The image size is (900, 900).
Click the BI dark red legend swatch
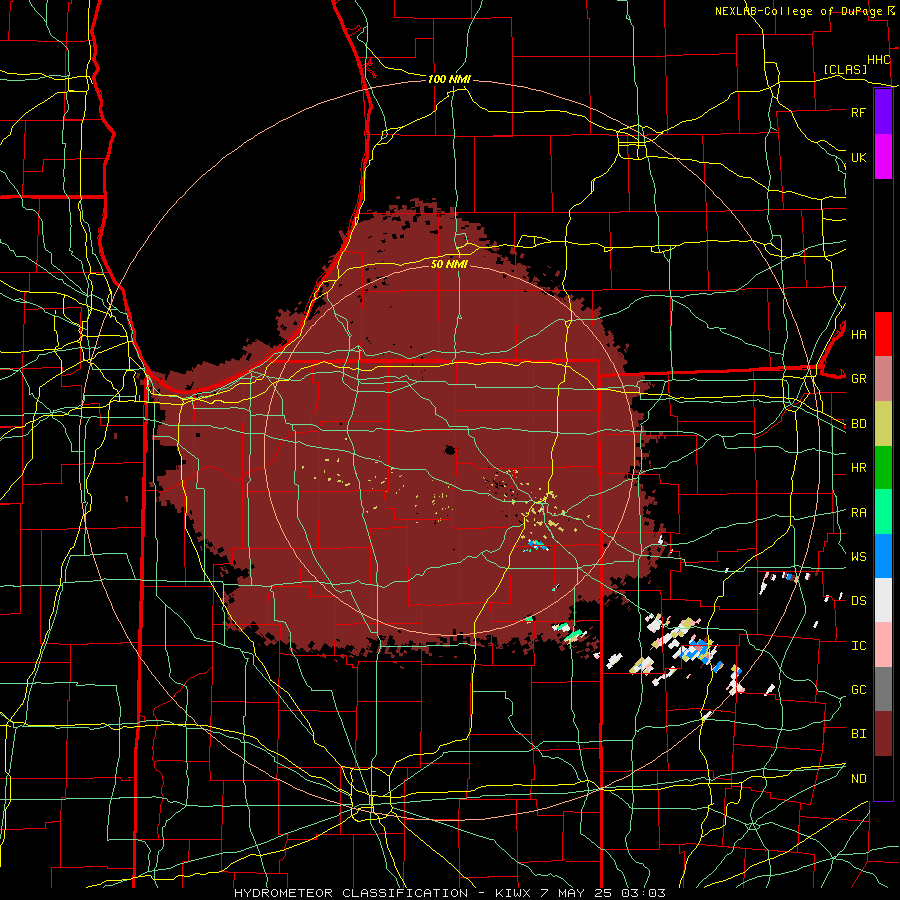click(883, 734)
